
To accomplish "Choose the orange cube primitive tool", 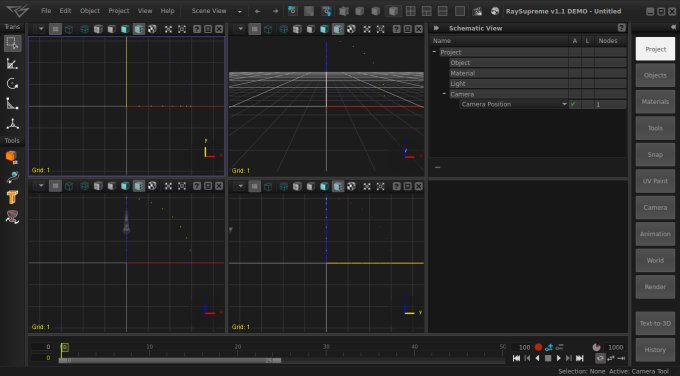I will pyautogui.click(x=12, y=157).
